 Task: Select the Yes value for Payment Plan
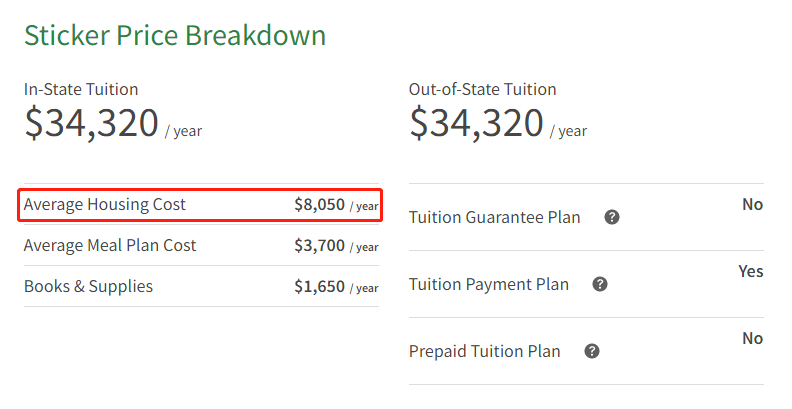751,272
